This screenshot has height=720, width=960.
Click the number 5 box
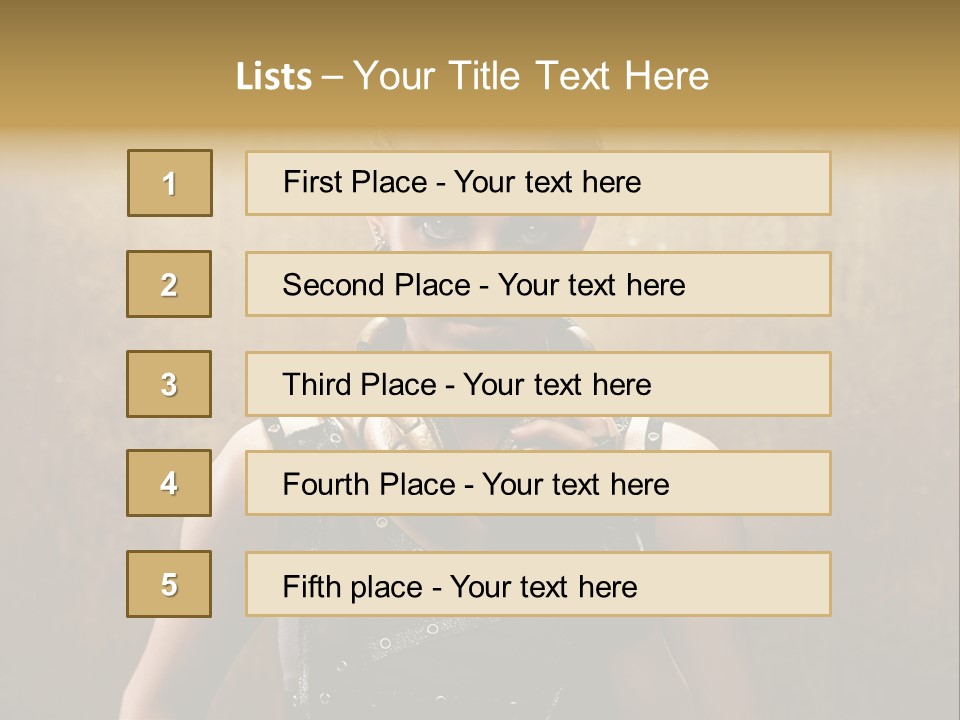[169, 584]
